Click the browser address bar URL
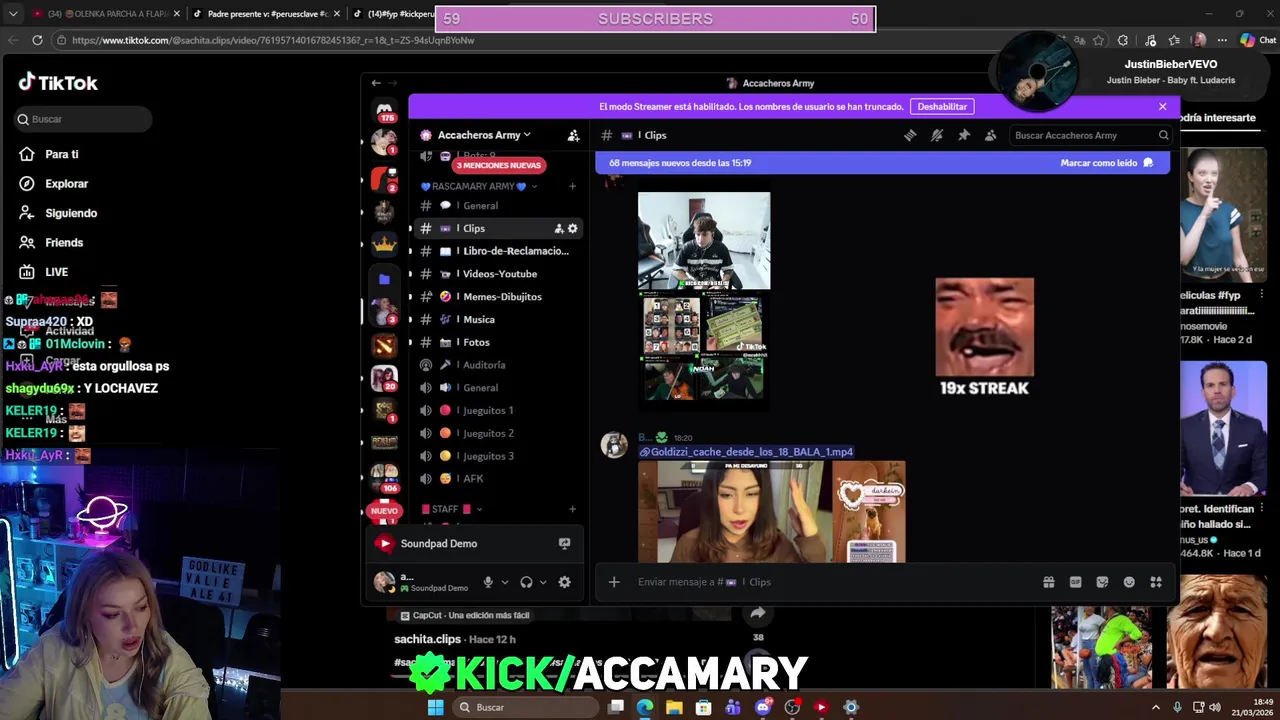The image size is (1280, 720). [x=273, y=40]
